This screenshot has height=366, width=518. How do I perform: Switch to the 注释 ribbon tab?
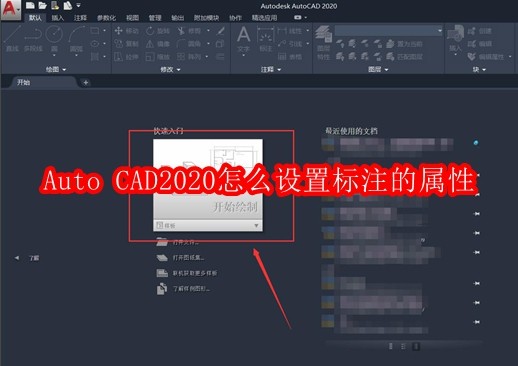tap(80, 18)
